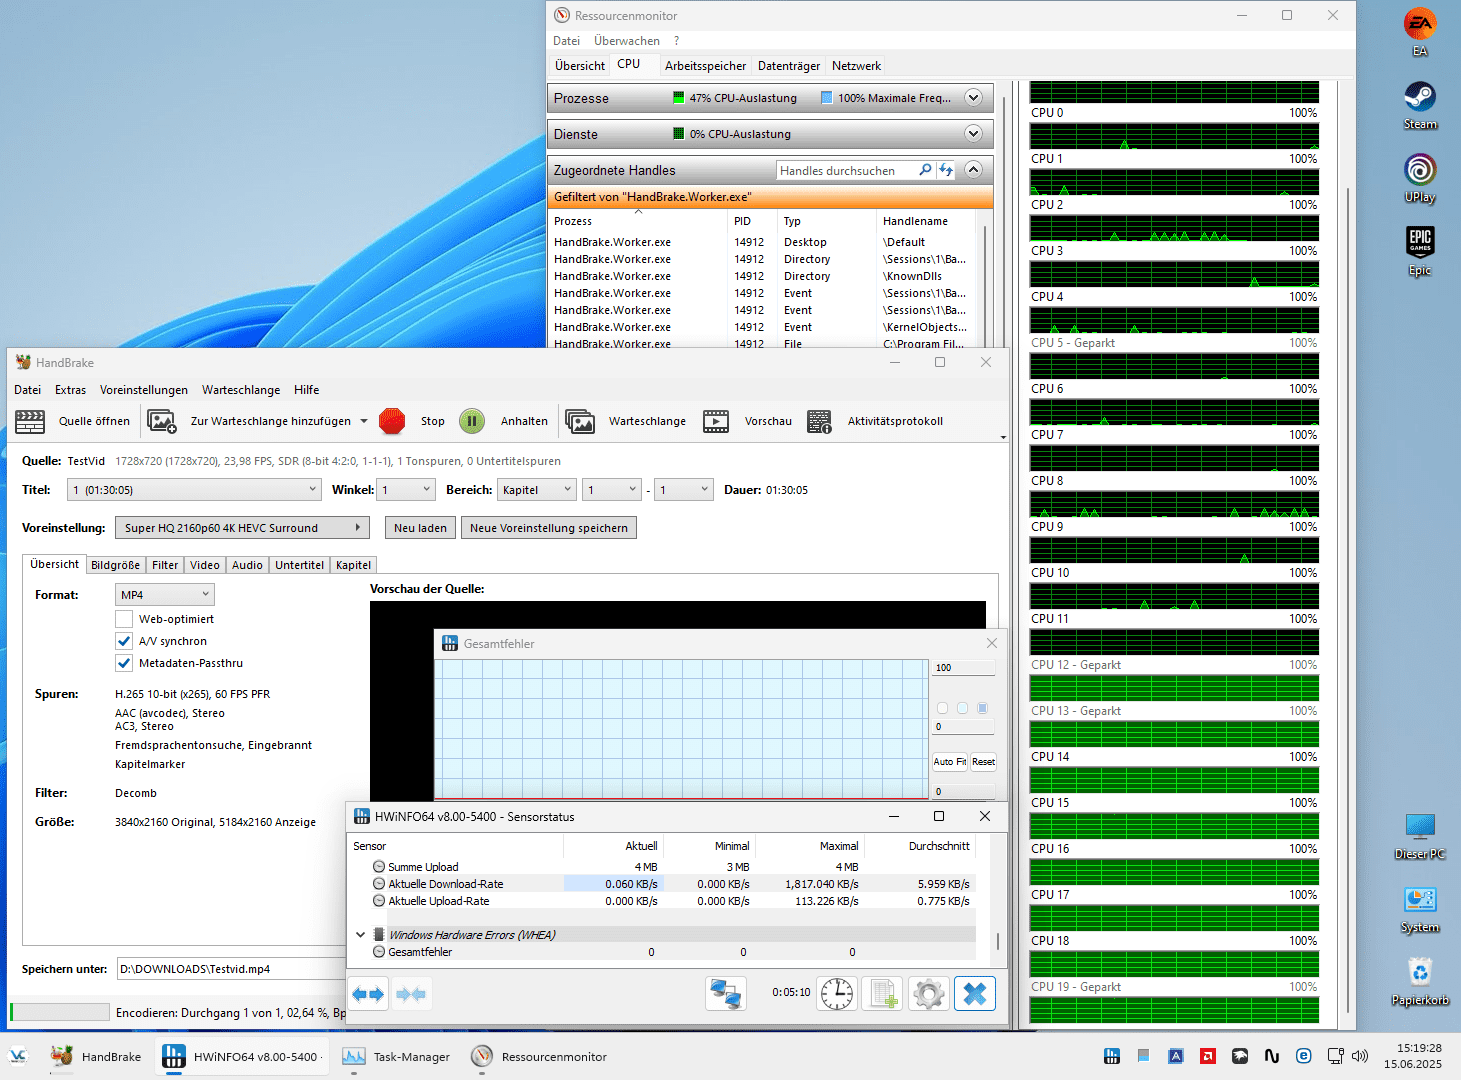Switch to the Netzwerk tab in Ressourcenmonitor
This screenshot has height=1080, width=1461.
point(857,66)
